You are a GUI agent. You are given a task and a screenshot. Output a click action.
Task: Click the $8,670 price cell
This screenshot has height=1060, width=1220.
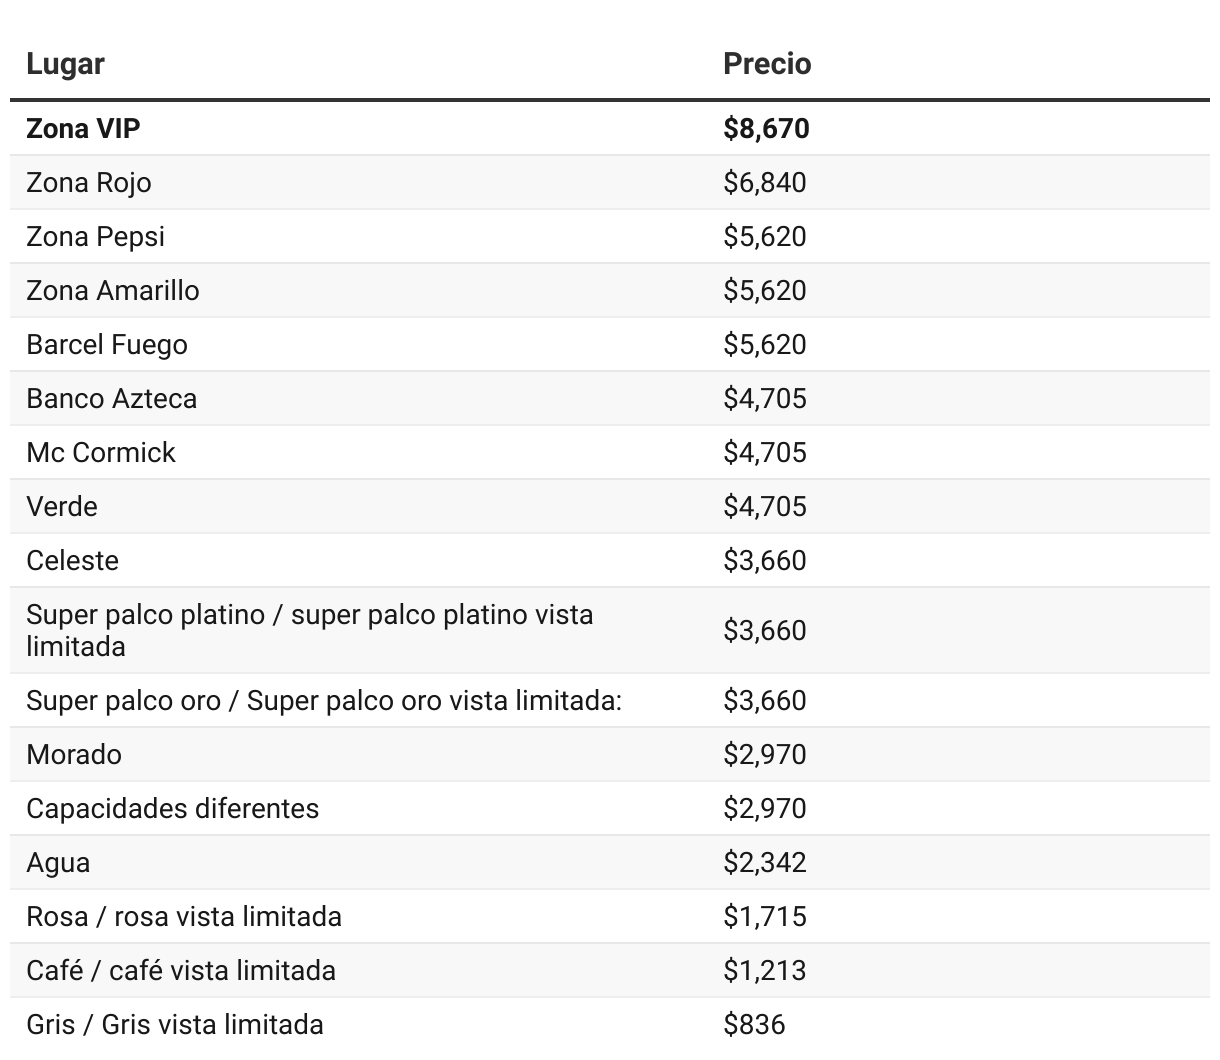[x=766, y=129]
